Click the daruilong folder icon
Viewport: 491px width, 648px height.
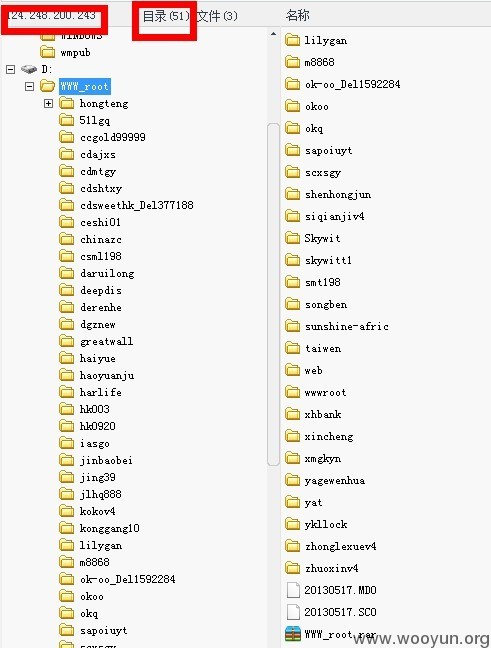click(x=67, y=273)
